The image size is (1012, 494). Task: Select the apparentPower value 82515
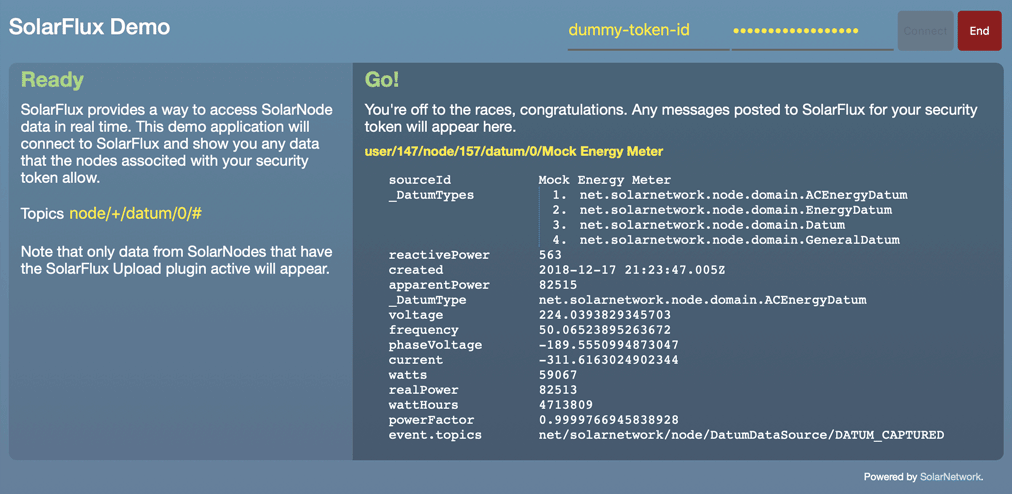coord(558,285)
